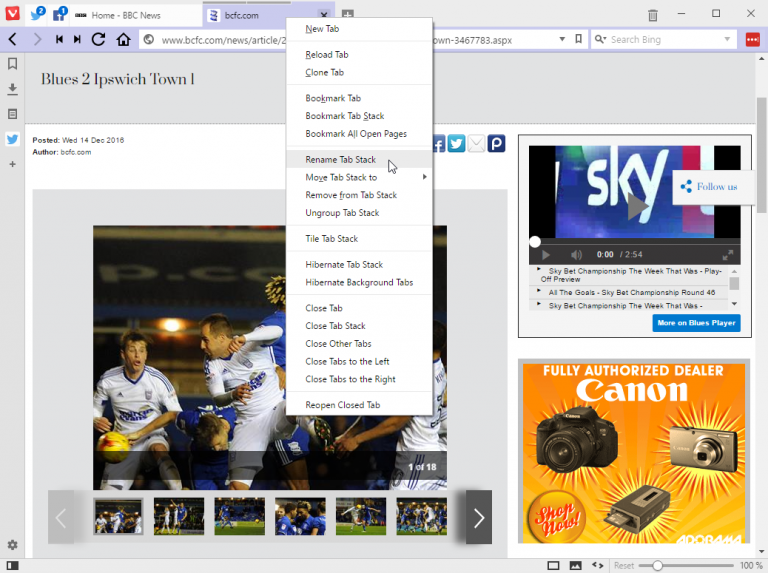The height and width of the screenshot is (573, 768).
Task: Bookmark this page from address bar
Action: click(578, 39)
